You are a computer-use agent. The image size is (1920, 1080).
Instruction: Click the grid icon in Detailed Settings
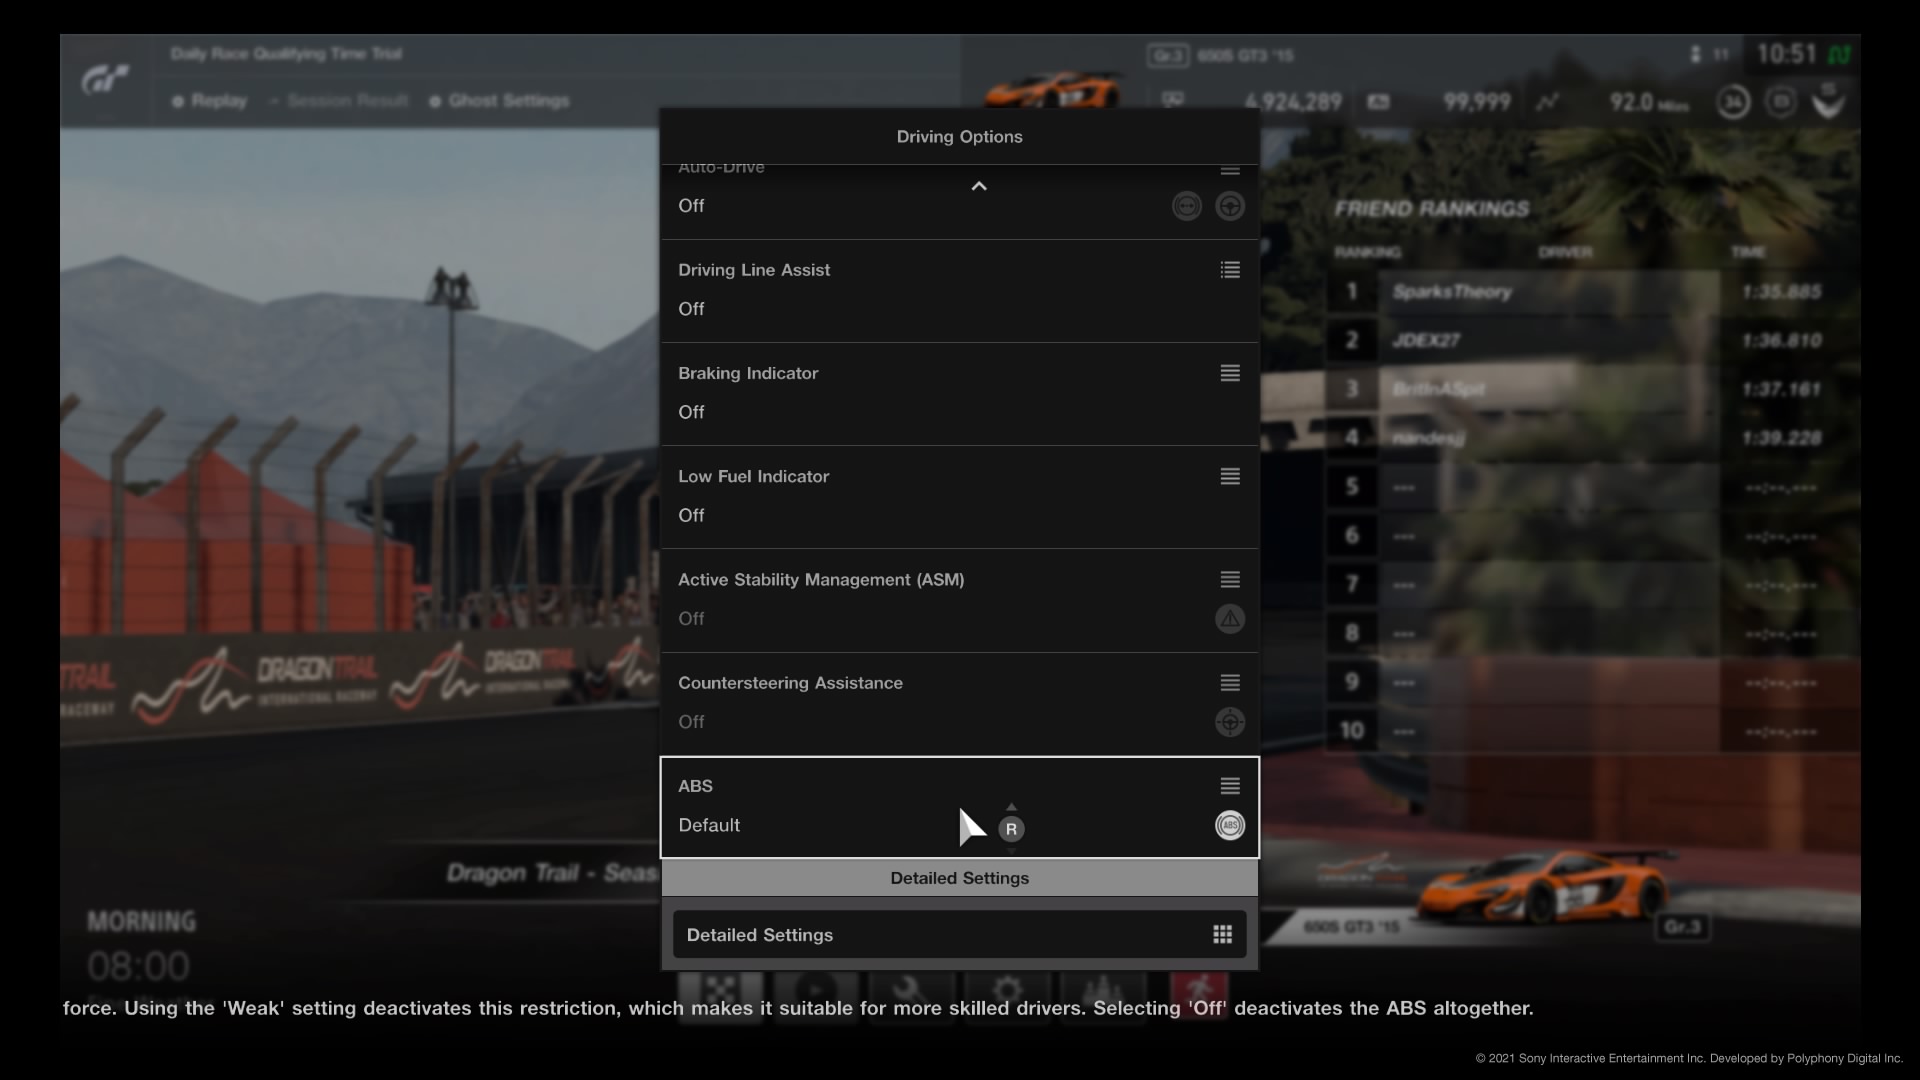[x=1222, y=934]
